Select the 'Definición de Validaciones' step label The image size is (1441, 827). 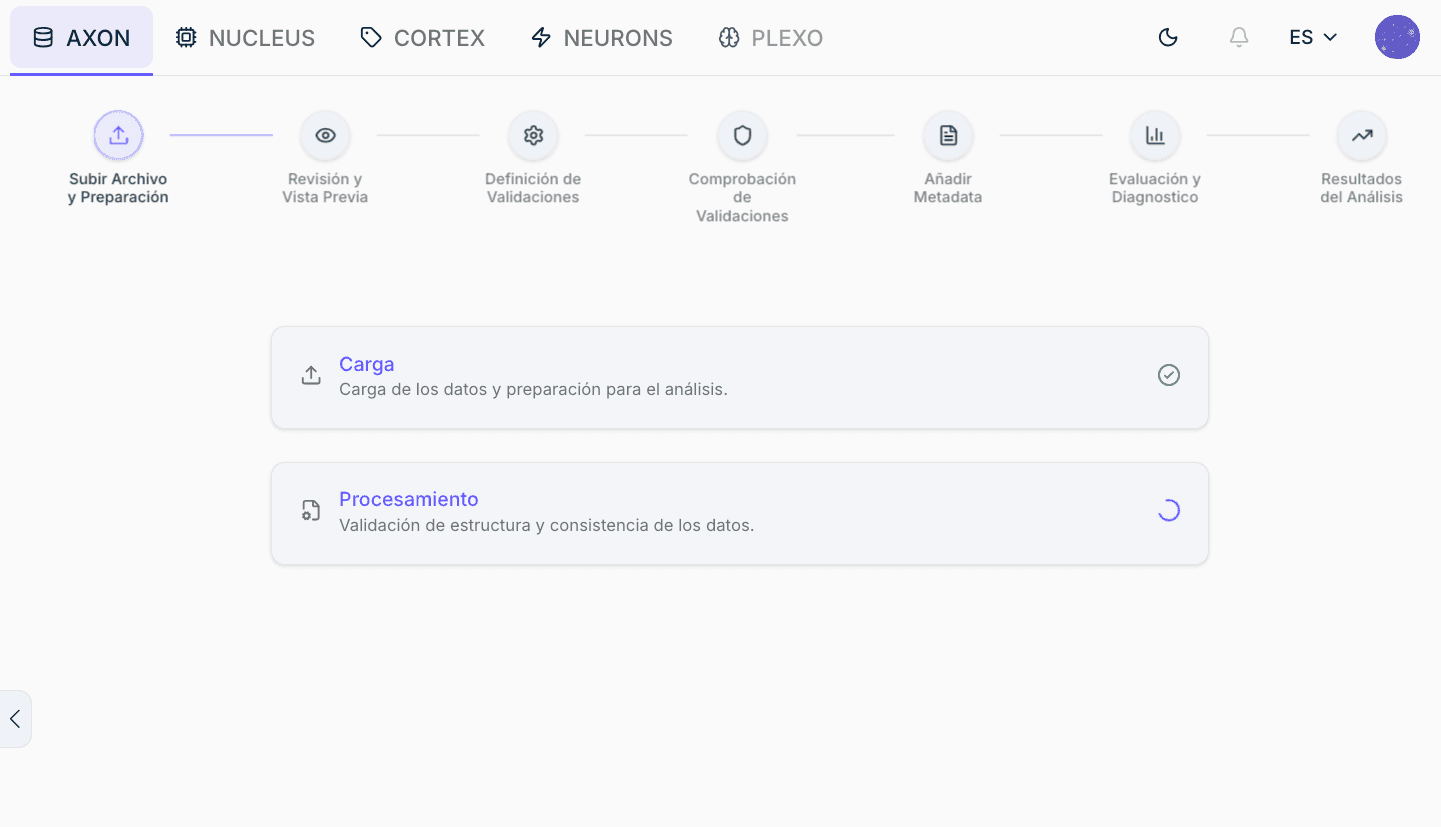(x=533, y=188)
